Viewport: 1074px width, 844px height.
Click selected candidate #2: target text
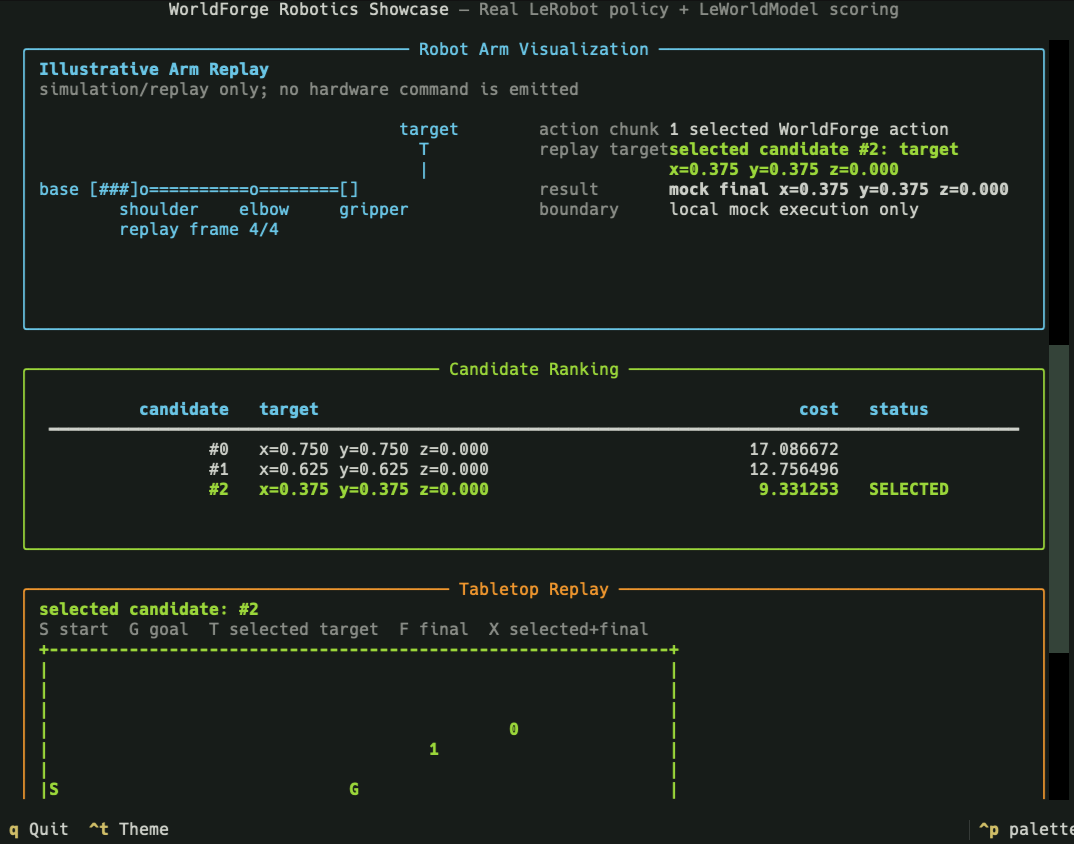point(814,149)
